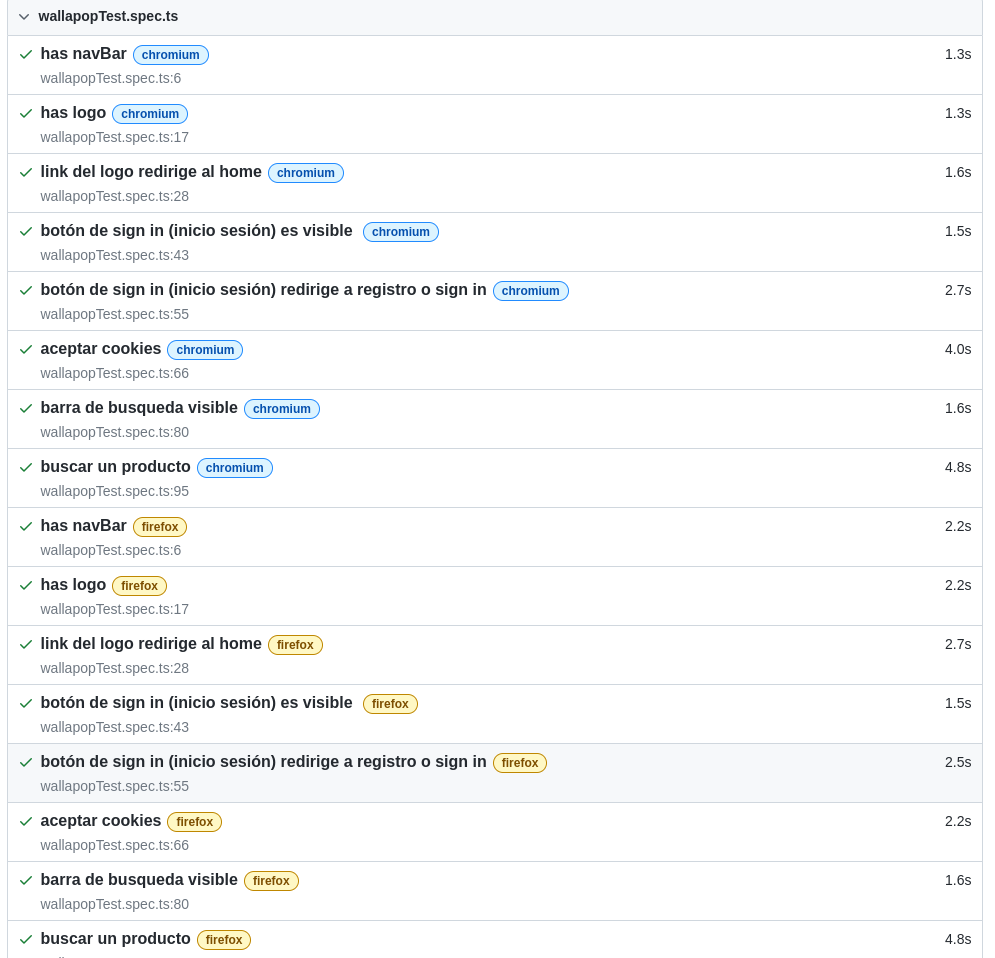This screenshot has height=958, width=995.
Task: Click passed checkmark of has navBar chromium
Action: pos(26,55)
